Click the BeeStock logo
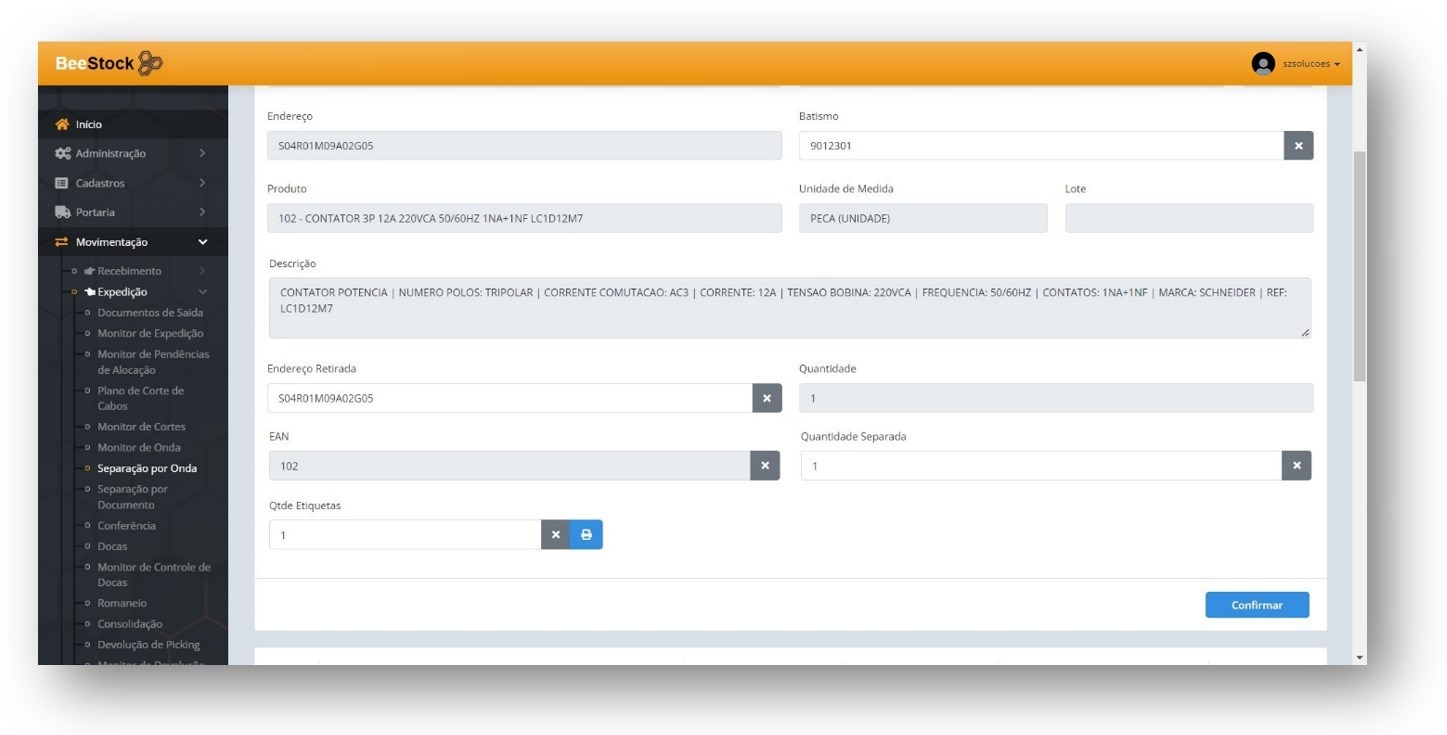The height and width of the screenshot is (735, 1447). click(109, 63)
